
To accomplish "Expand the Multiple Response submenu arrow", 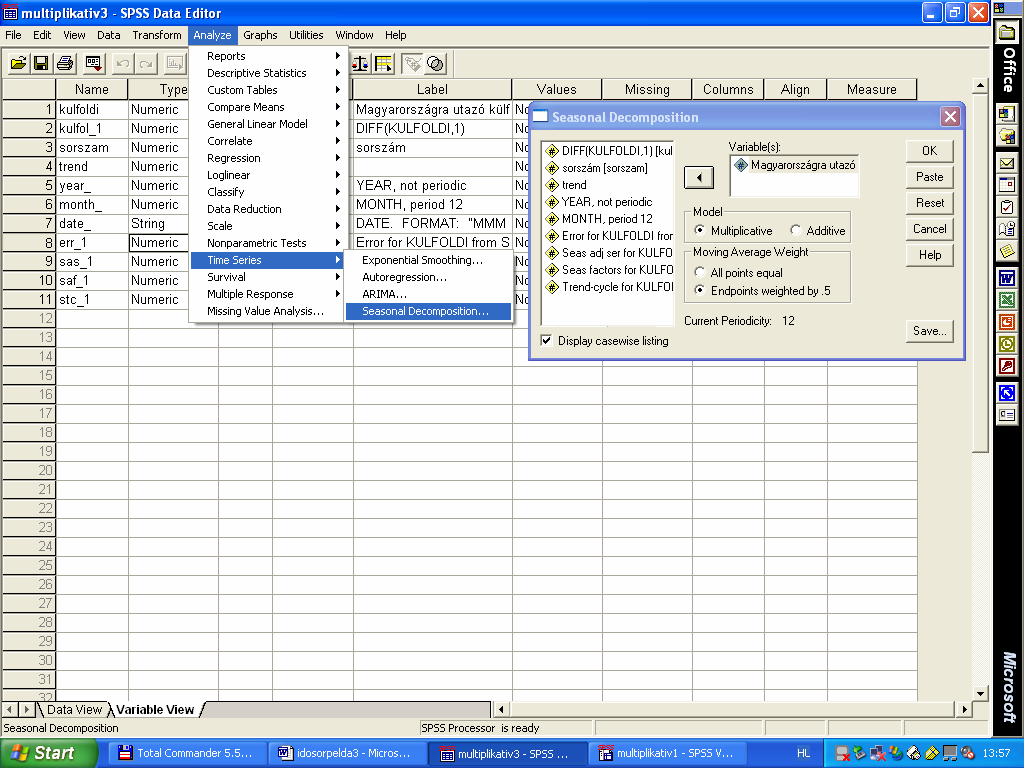I will 338,293.
